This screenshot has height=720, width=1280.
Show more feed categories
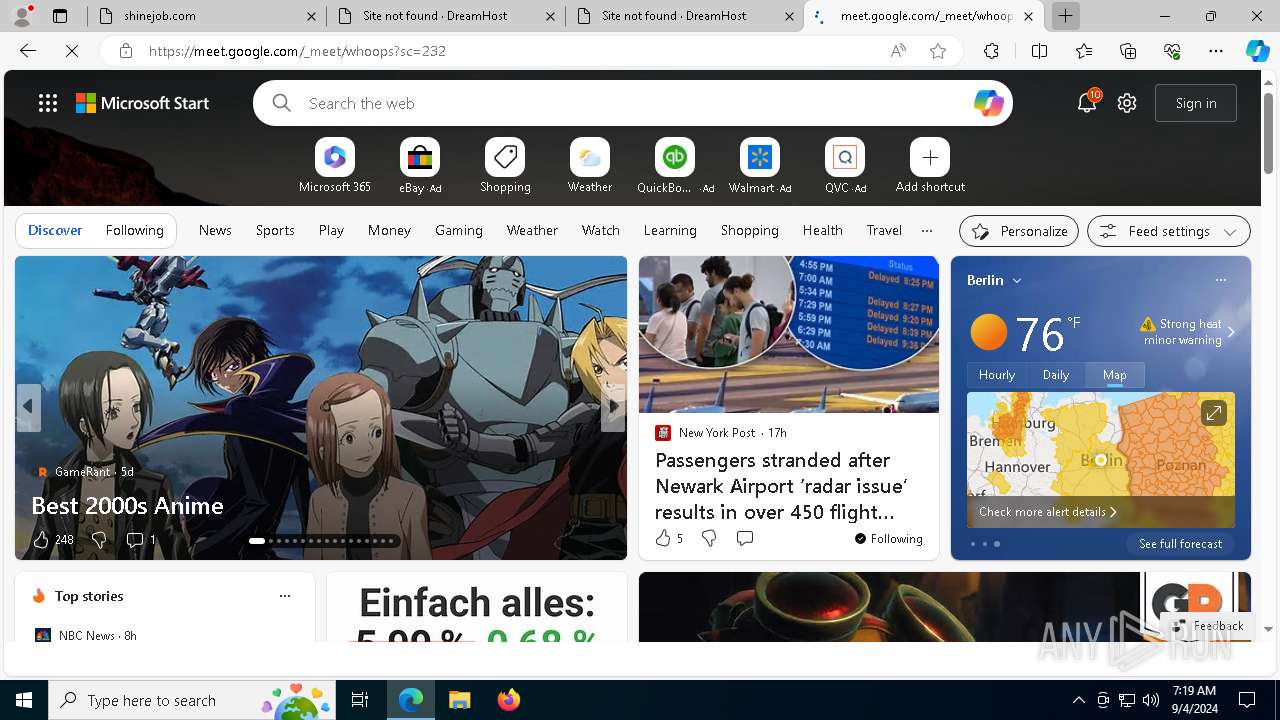coord(926,230)
